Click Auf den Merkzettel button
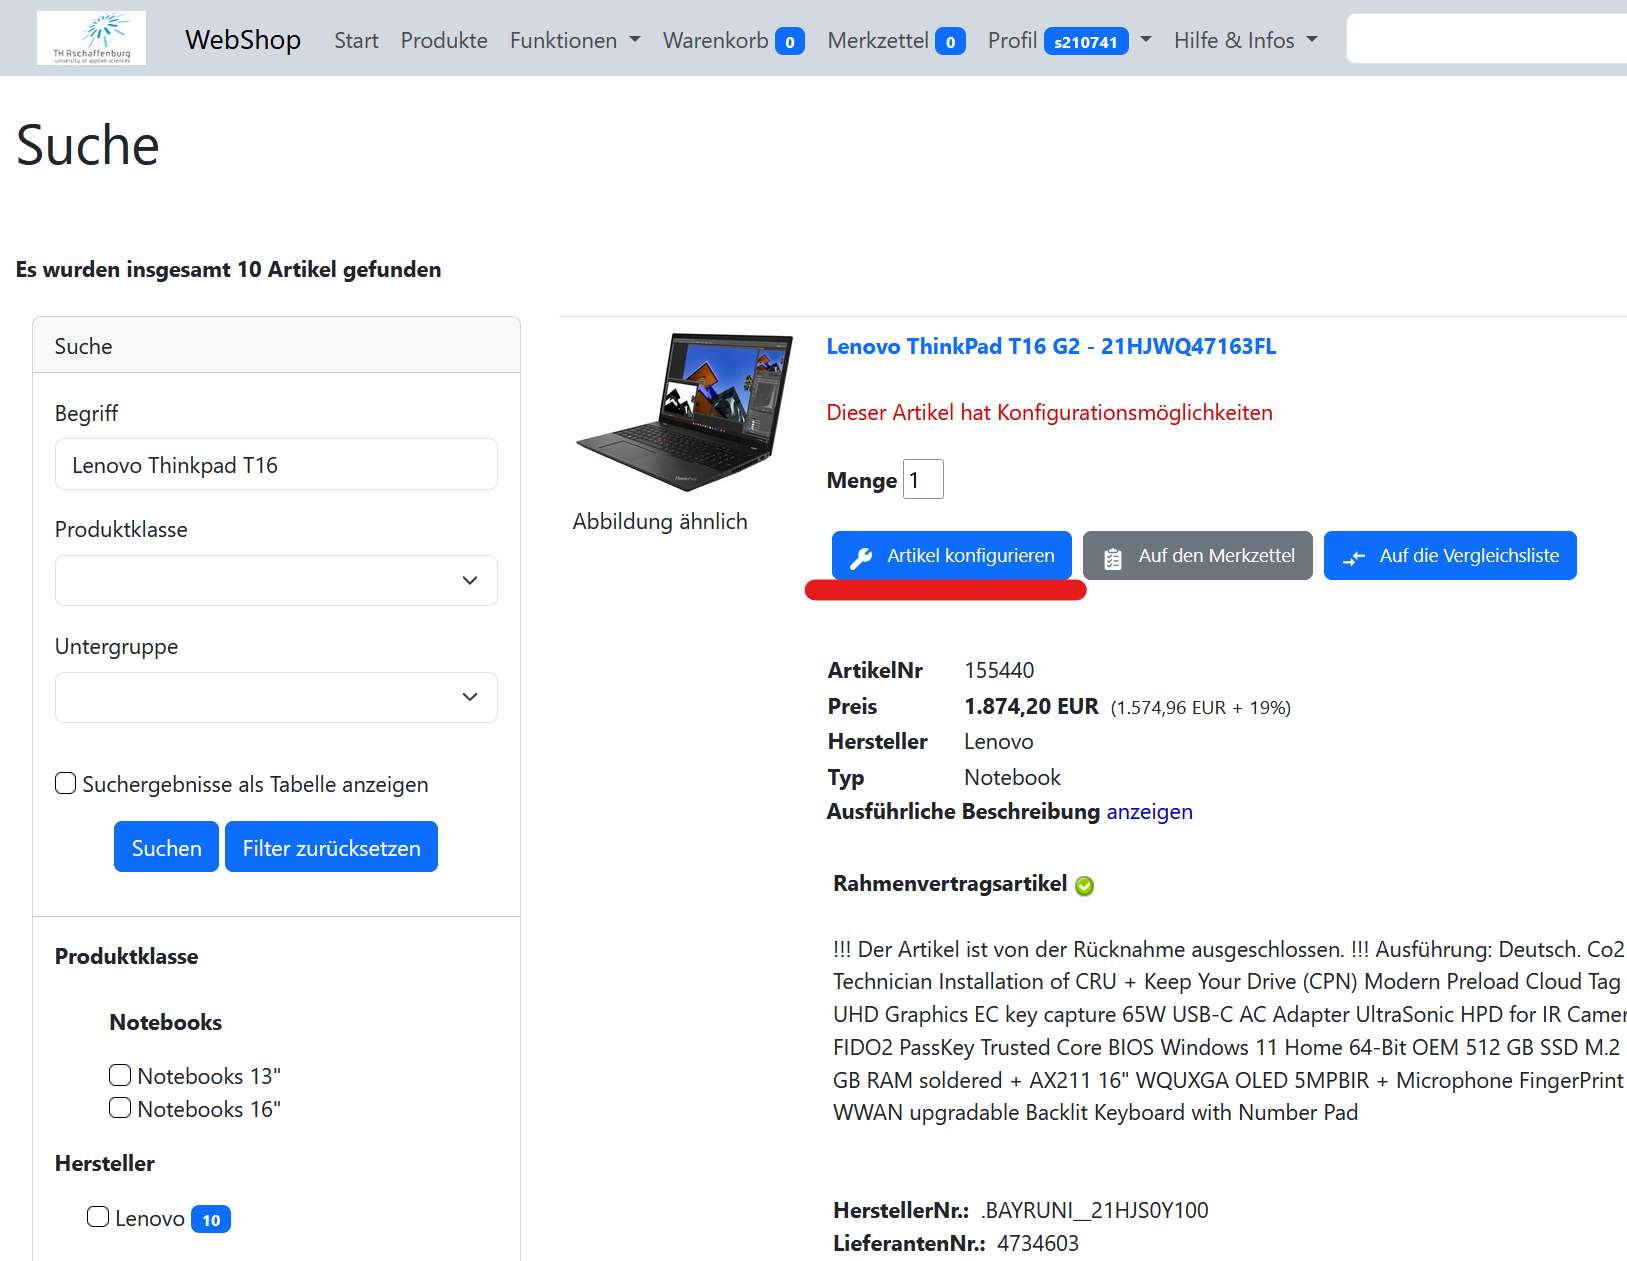Screen dimensions: 1627x1261 [1198, 555]
